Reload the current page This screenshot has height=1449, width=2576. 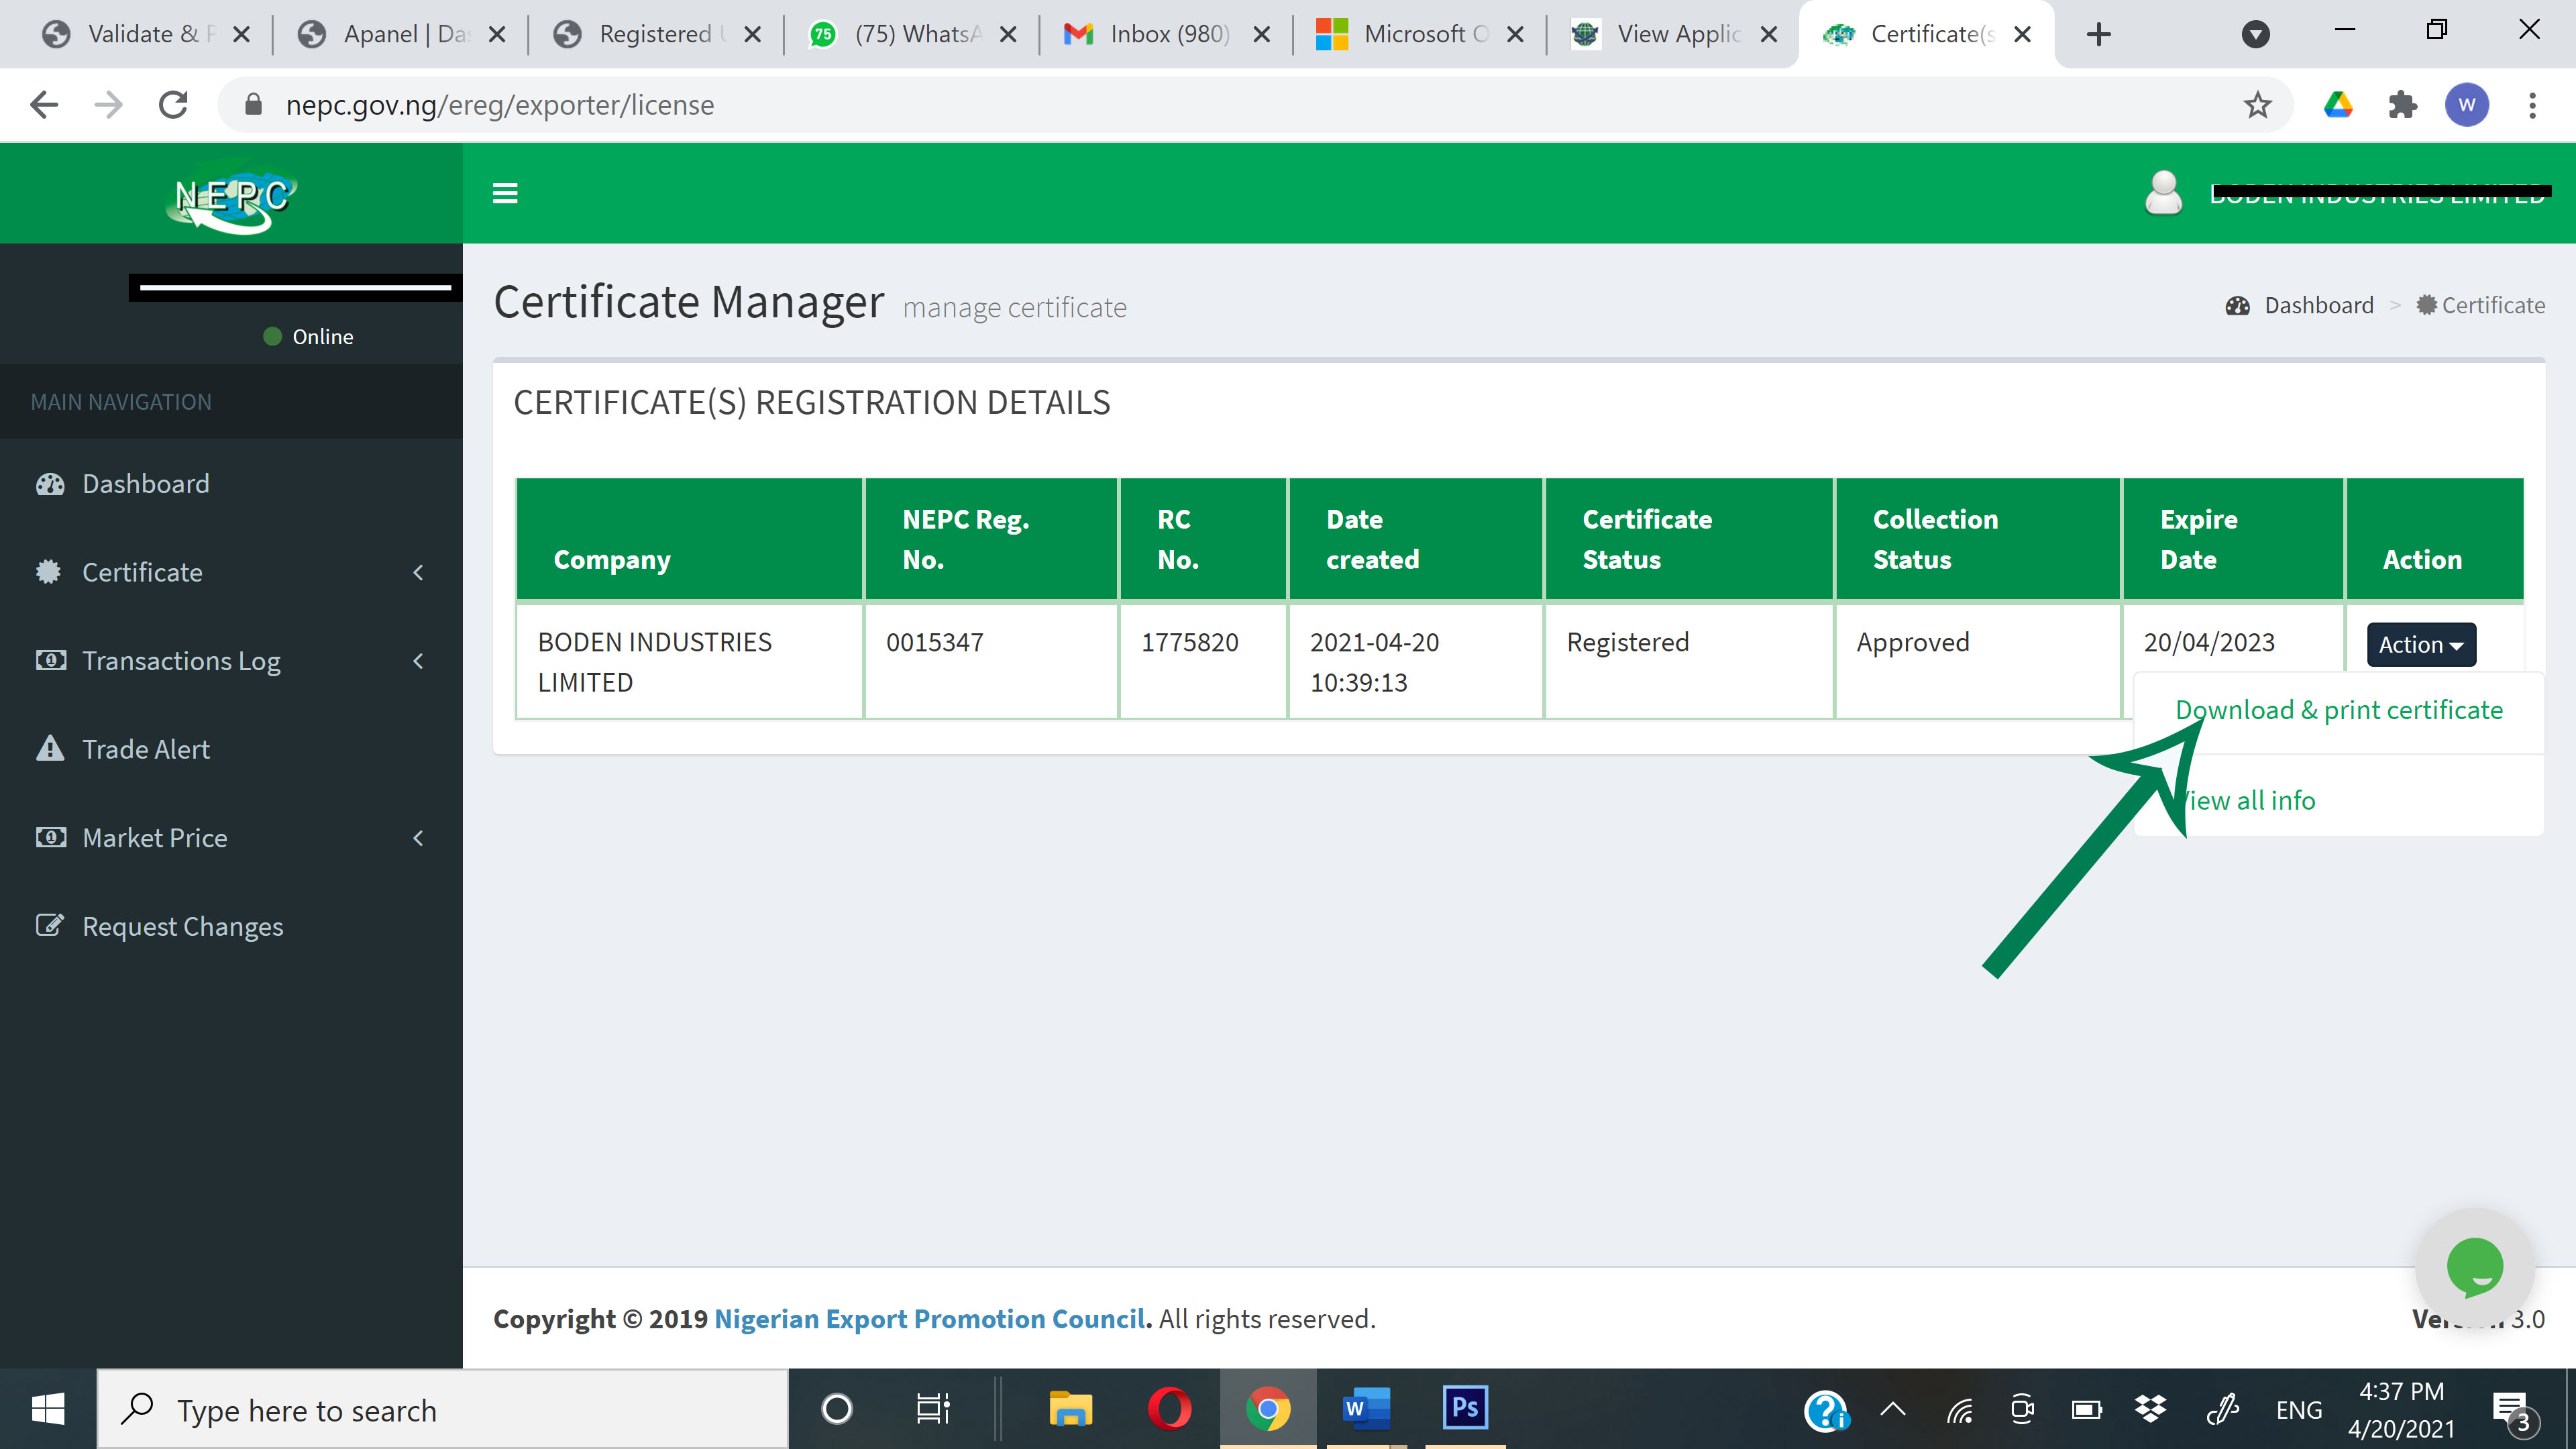click(x=174, y=105)
